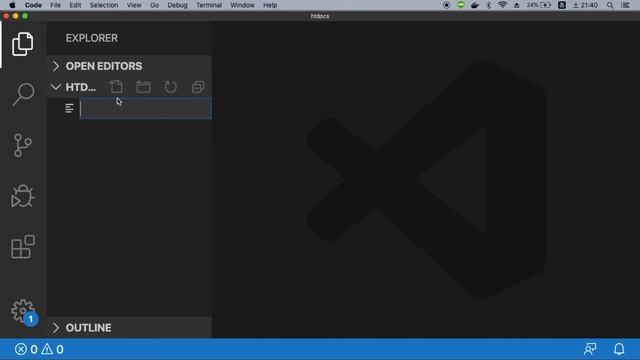The width and height of the screenshot is (640, 360).
Task: Open the Help menu
Action: point(270,5)
